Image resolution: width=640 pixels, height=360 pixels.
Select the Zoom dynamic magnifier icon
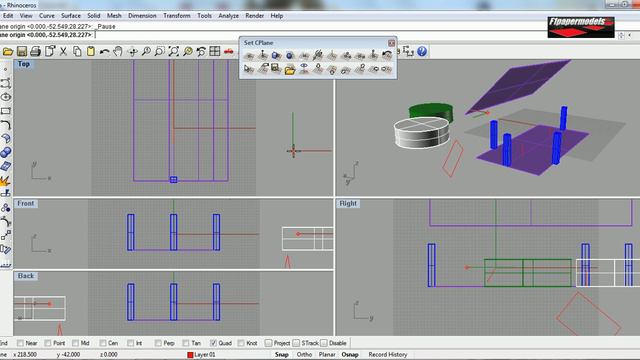146,51
